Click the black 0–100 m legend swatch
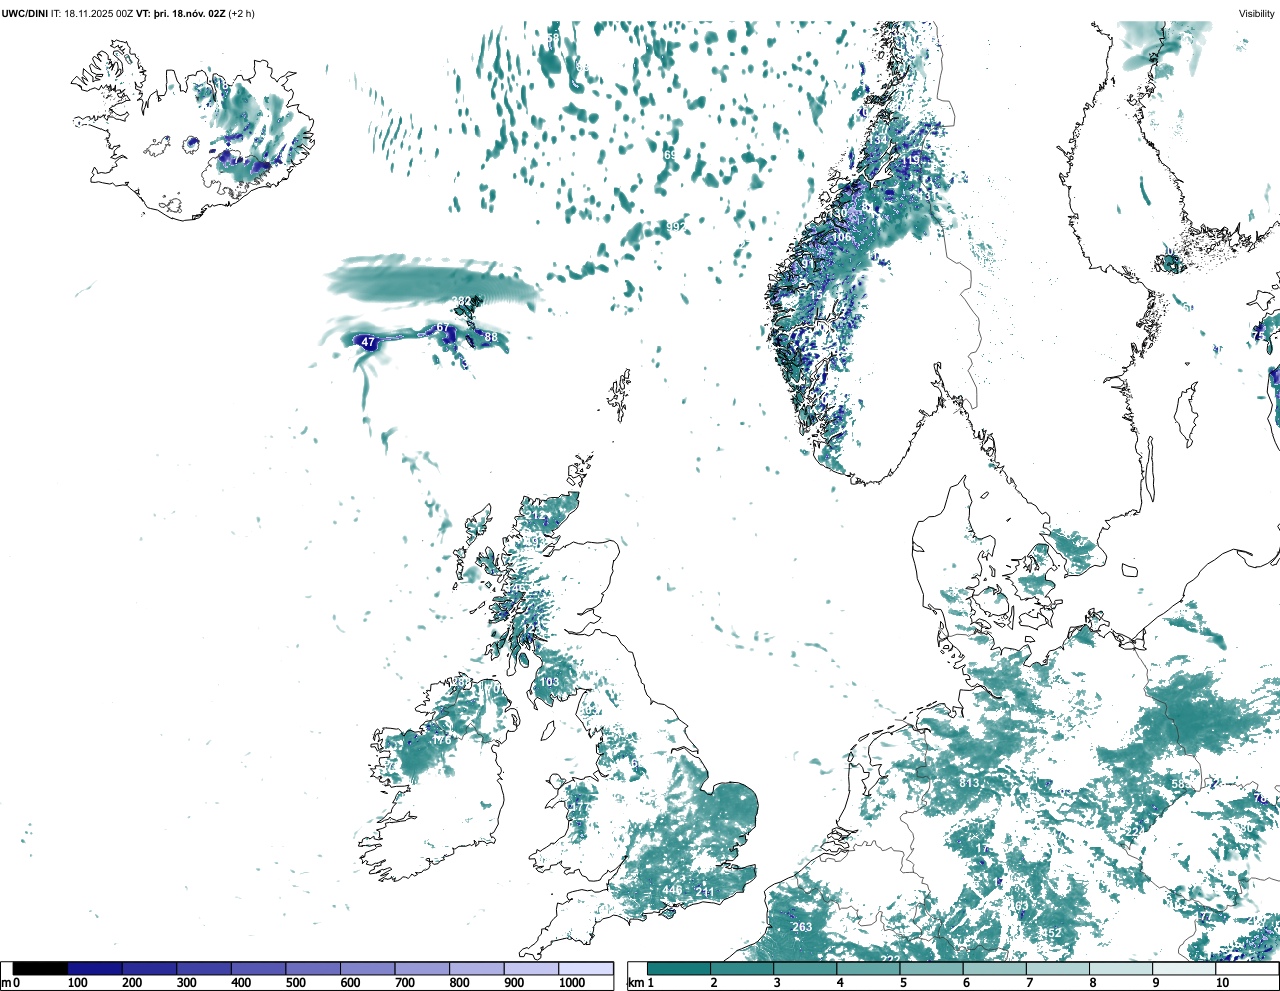This screenshot has width=1280, height=991. (40, 968)
